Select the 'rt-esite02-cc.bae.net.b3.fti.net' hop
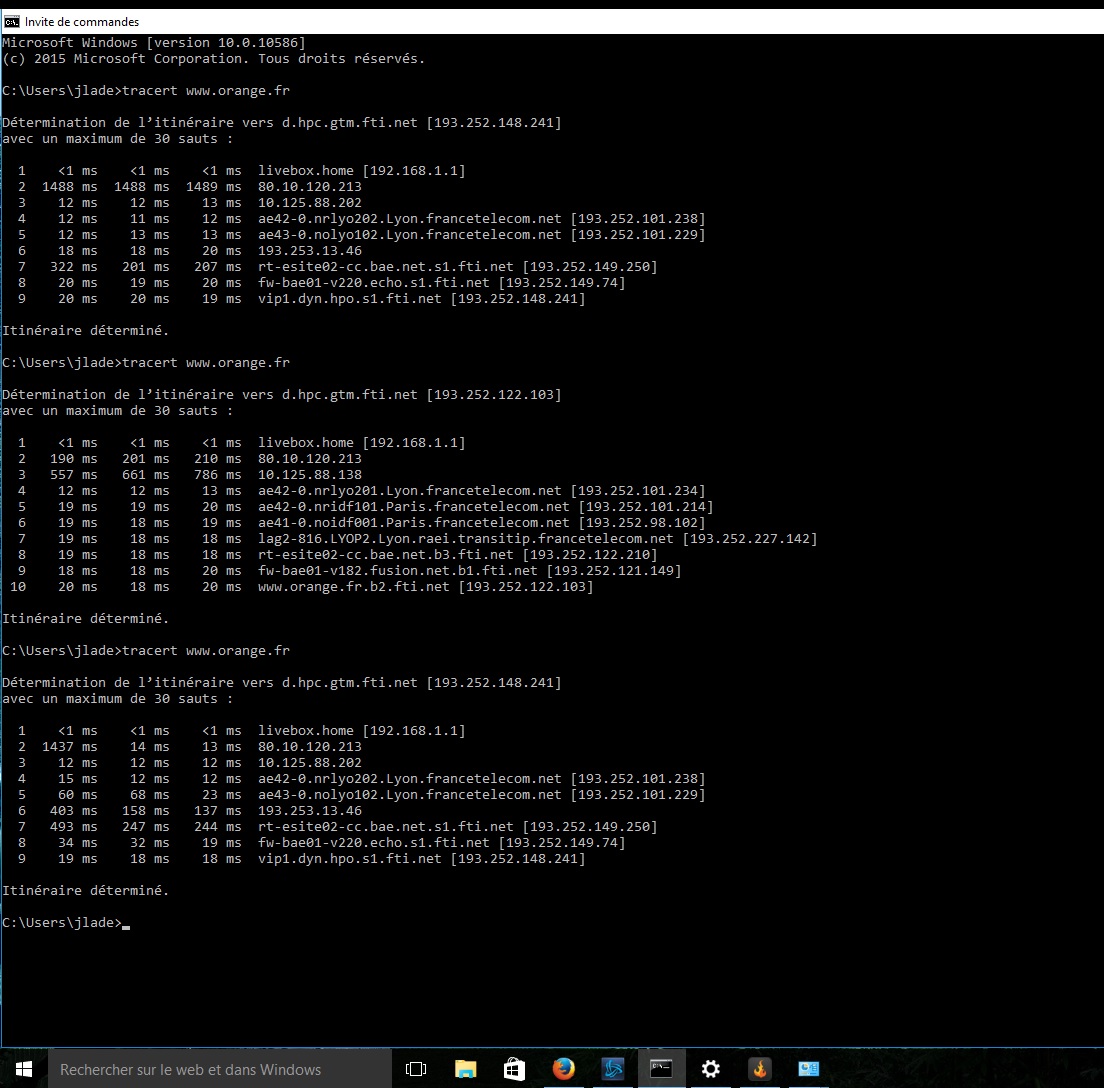 point(336,555)
